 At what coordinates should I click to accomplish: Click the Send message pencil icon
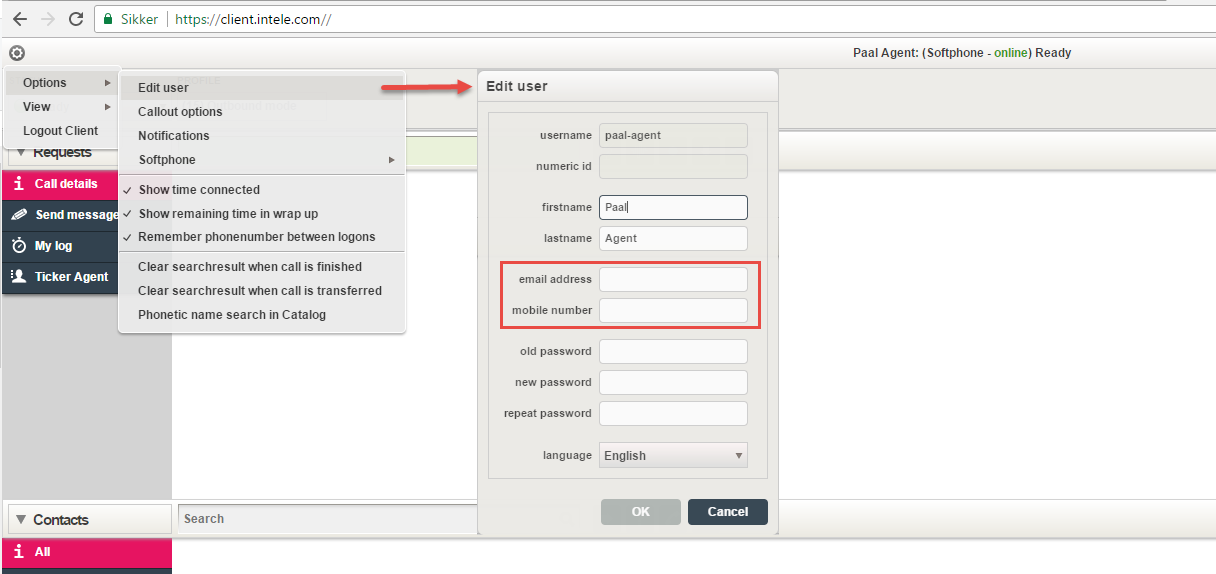18,215
